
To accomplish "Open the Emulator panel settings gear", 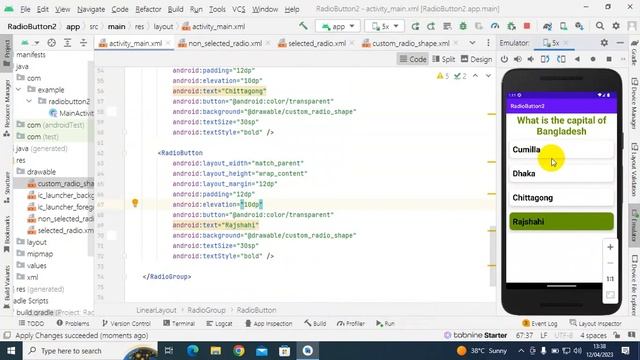I will point(604,43).
